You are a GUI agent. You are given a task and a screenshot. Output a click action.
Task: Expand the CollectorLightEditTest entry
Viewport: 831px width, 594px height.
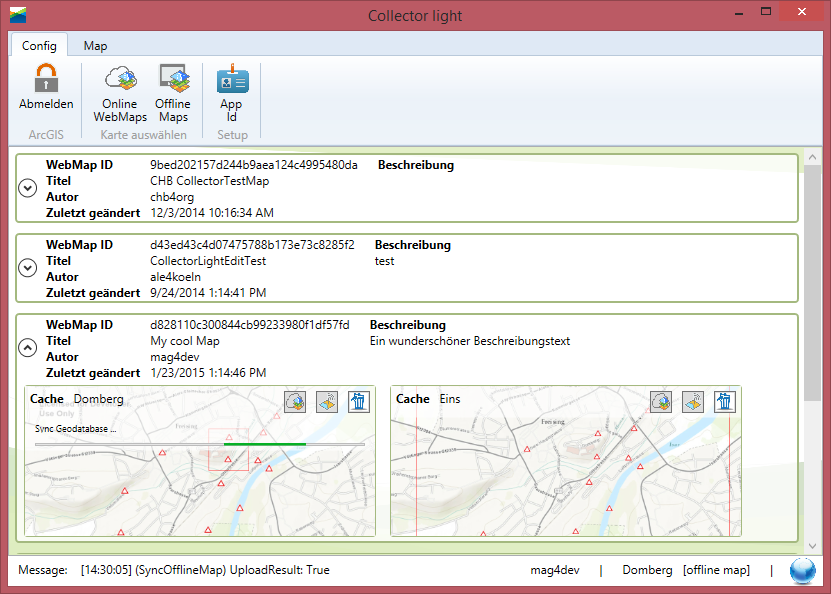[28, 268]
